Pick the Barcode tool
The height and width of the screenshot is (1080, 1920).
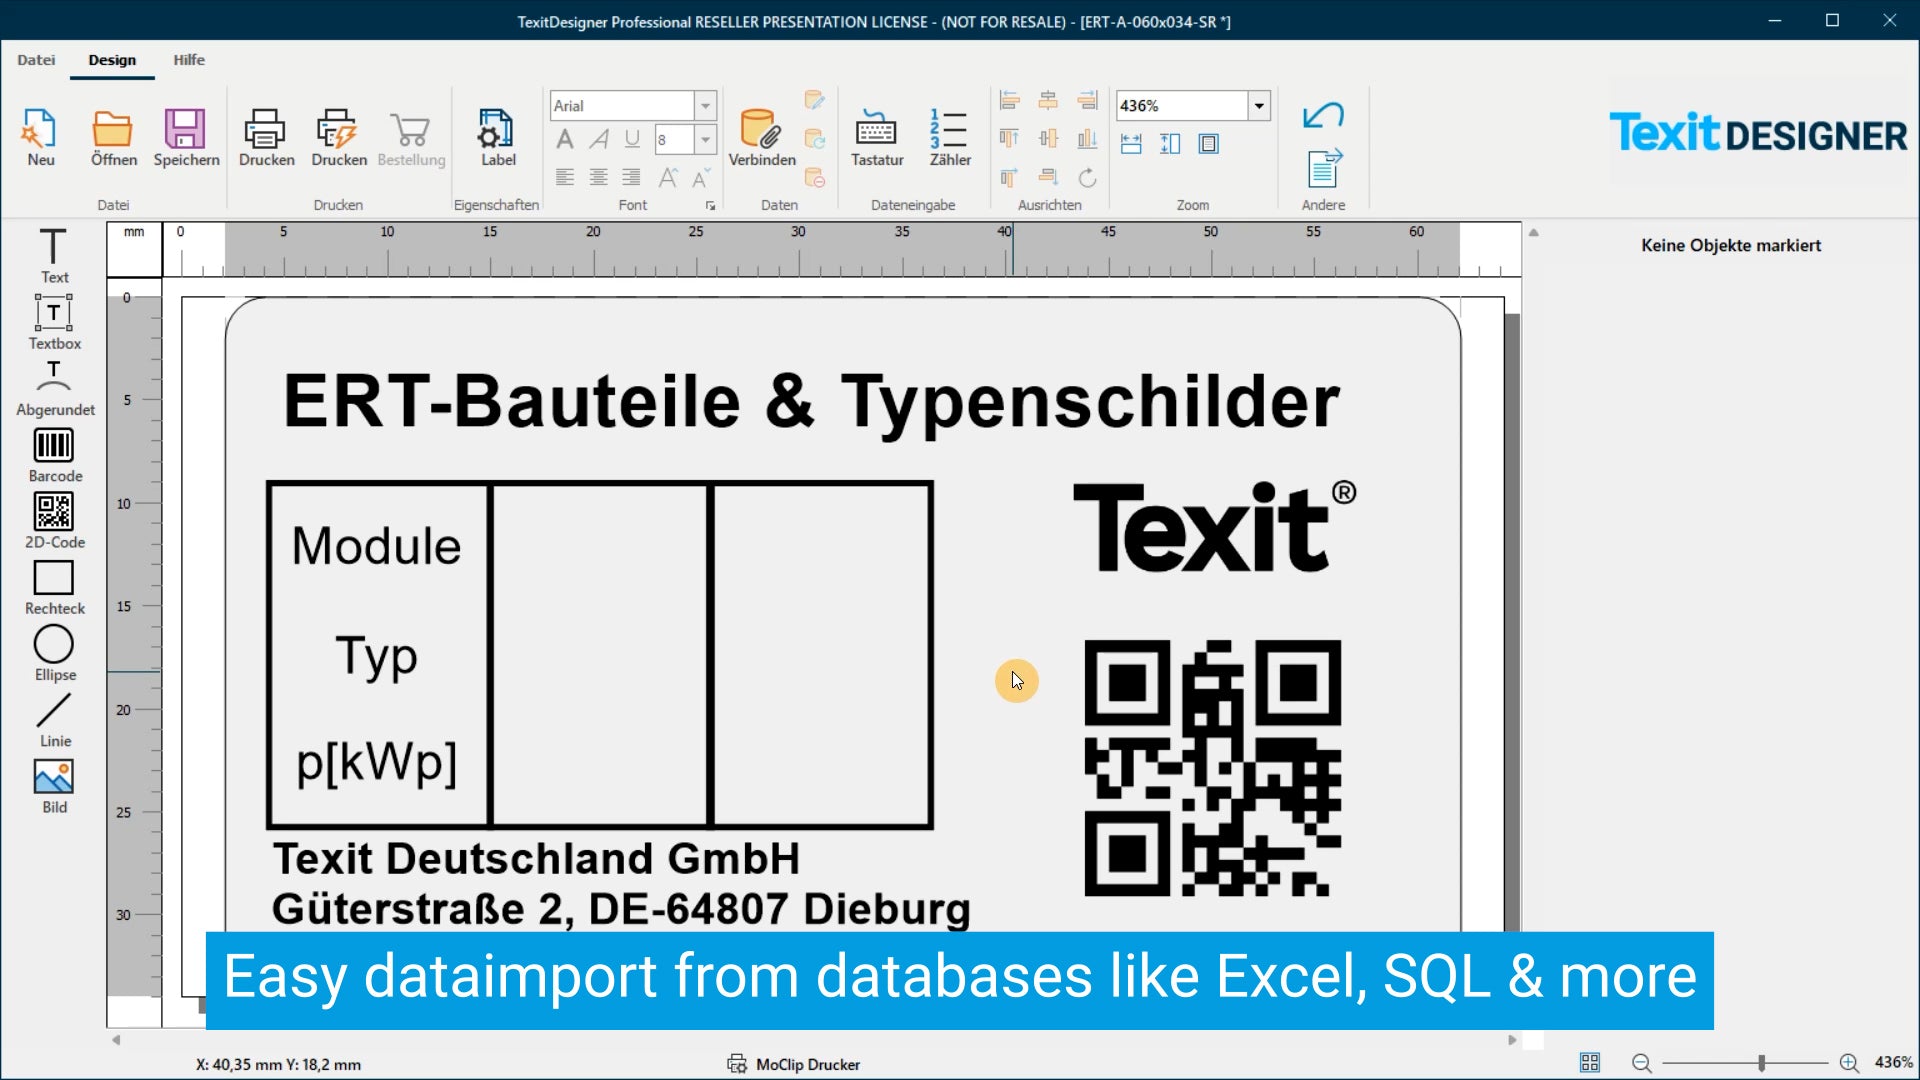(55, 455)
